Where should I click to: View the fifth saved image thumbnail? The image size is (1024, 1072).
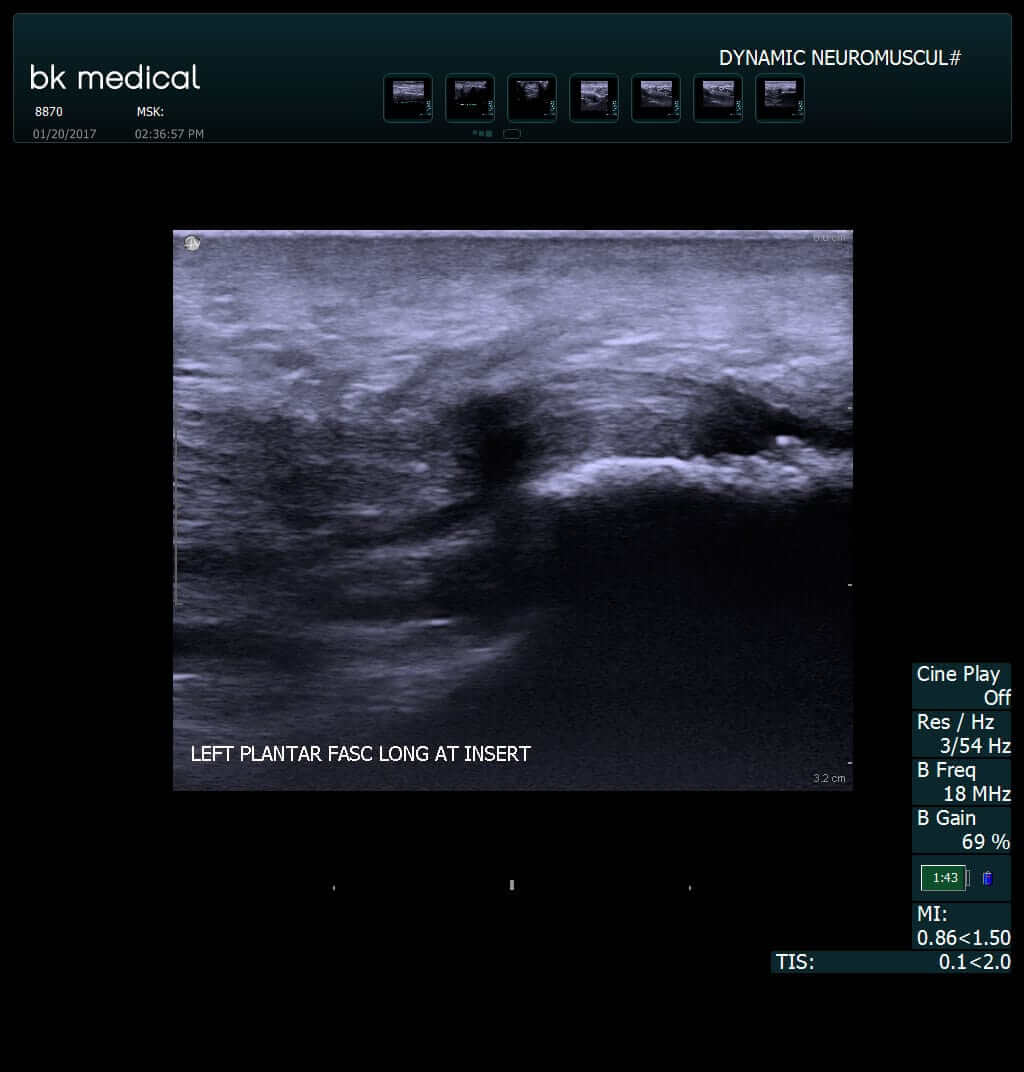click(x=656, y=98)
